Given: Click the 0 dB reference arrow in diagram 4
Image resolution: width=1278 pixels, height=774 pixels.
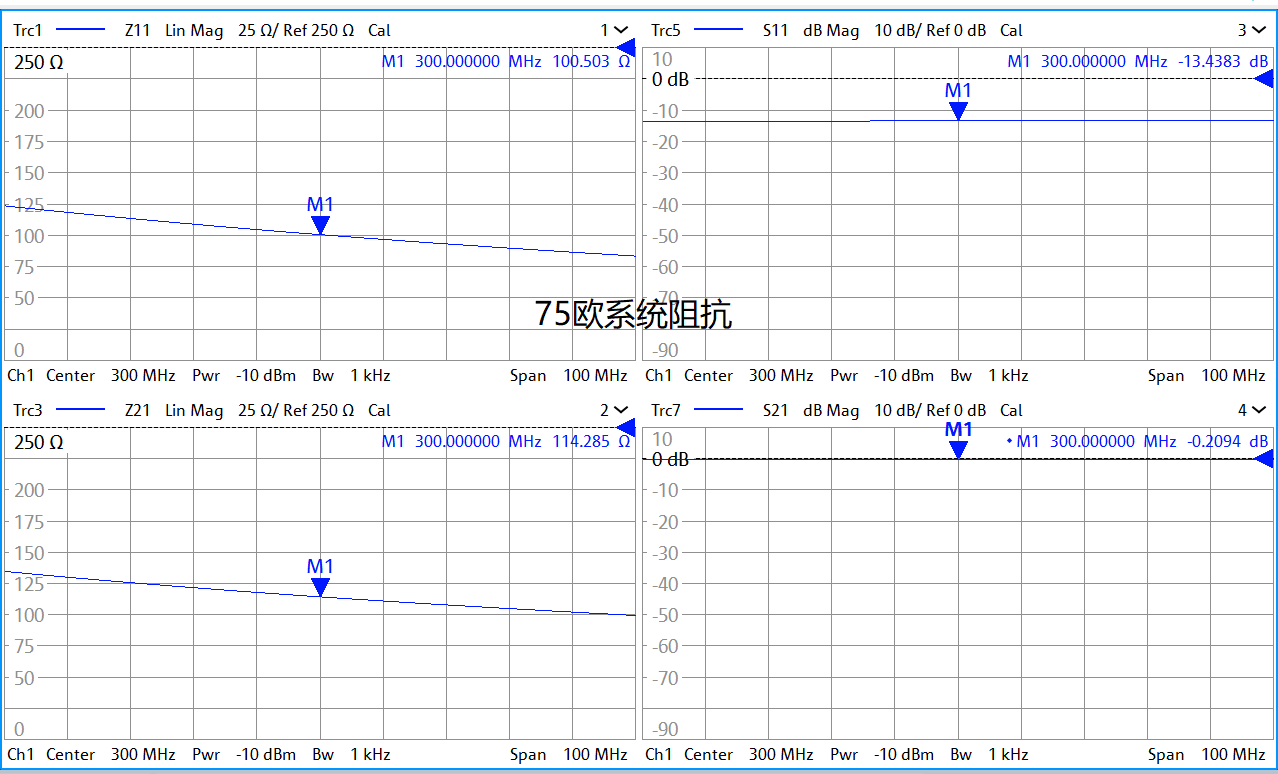Looking at the screenshot, I should pyautogui.click(x=1265, y=459).
